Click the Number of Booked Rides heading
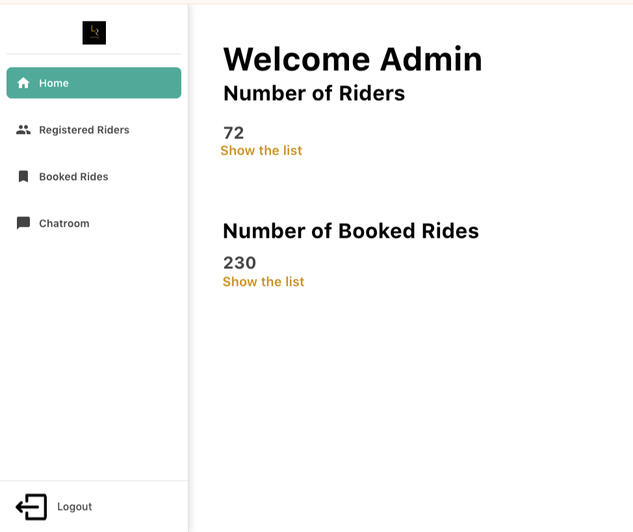 351,231
